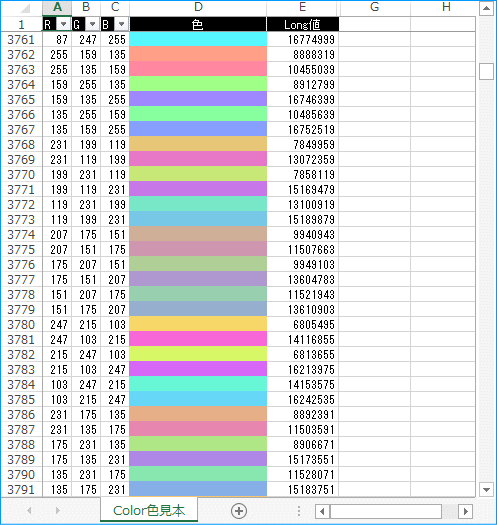The height and width of the screenshot is (525, 497).
Task: Switch to the Color色見本 sheet tab
Action: [x=149, y=511]
